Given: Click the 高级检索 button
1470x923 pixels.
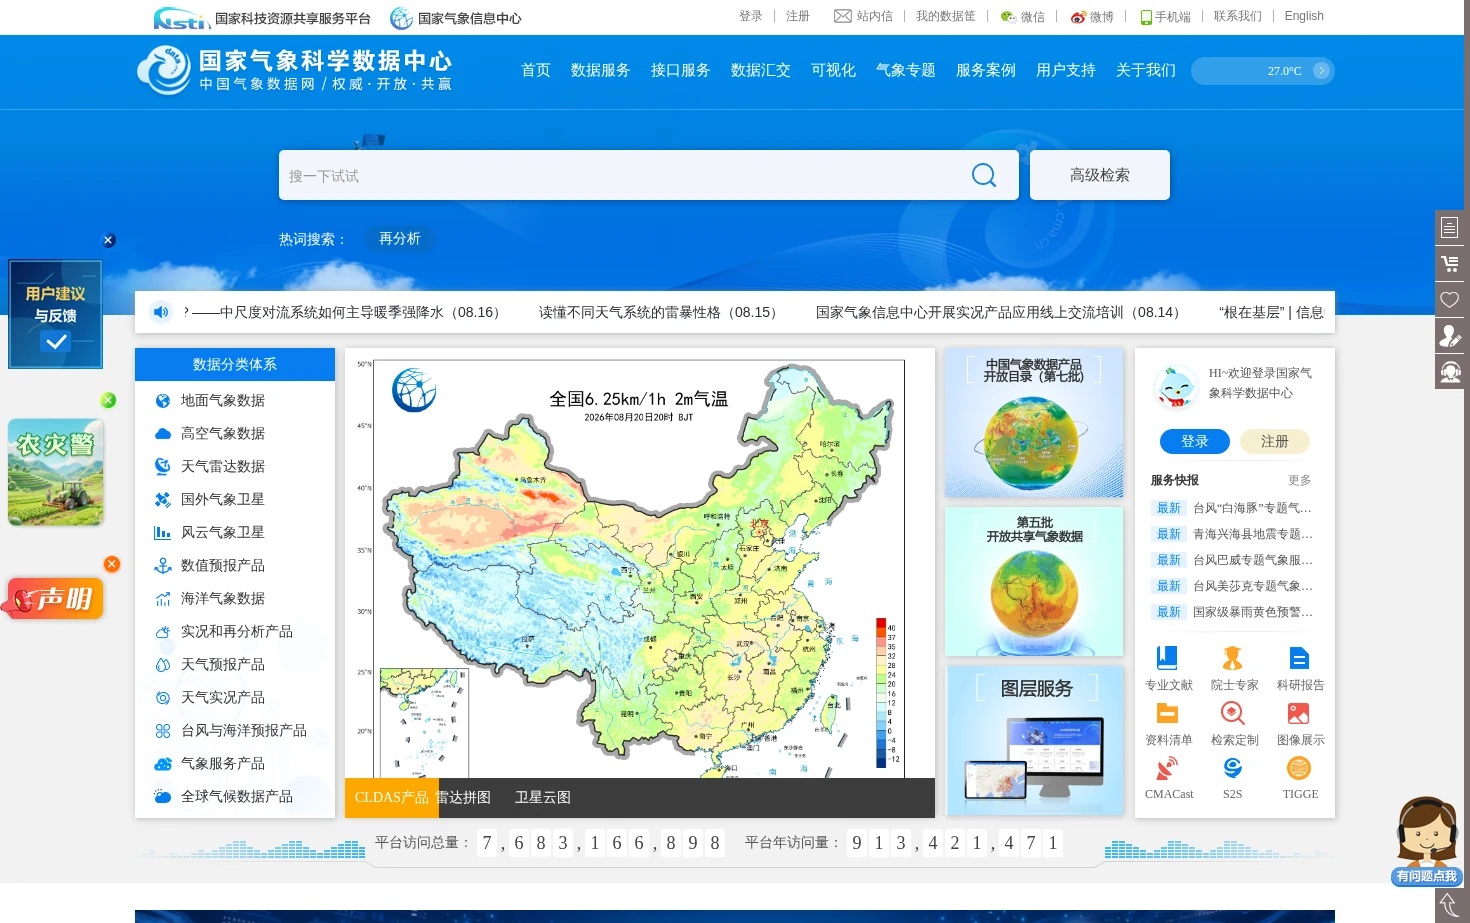Looking at the screenshot, I should click(1100, 175).
